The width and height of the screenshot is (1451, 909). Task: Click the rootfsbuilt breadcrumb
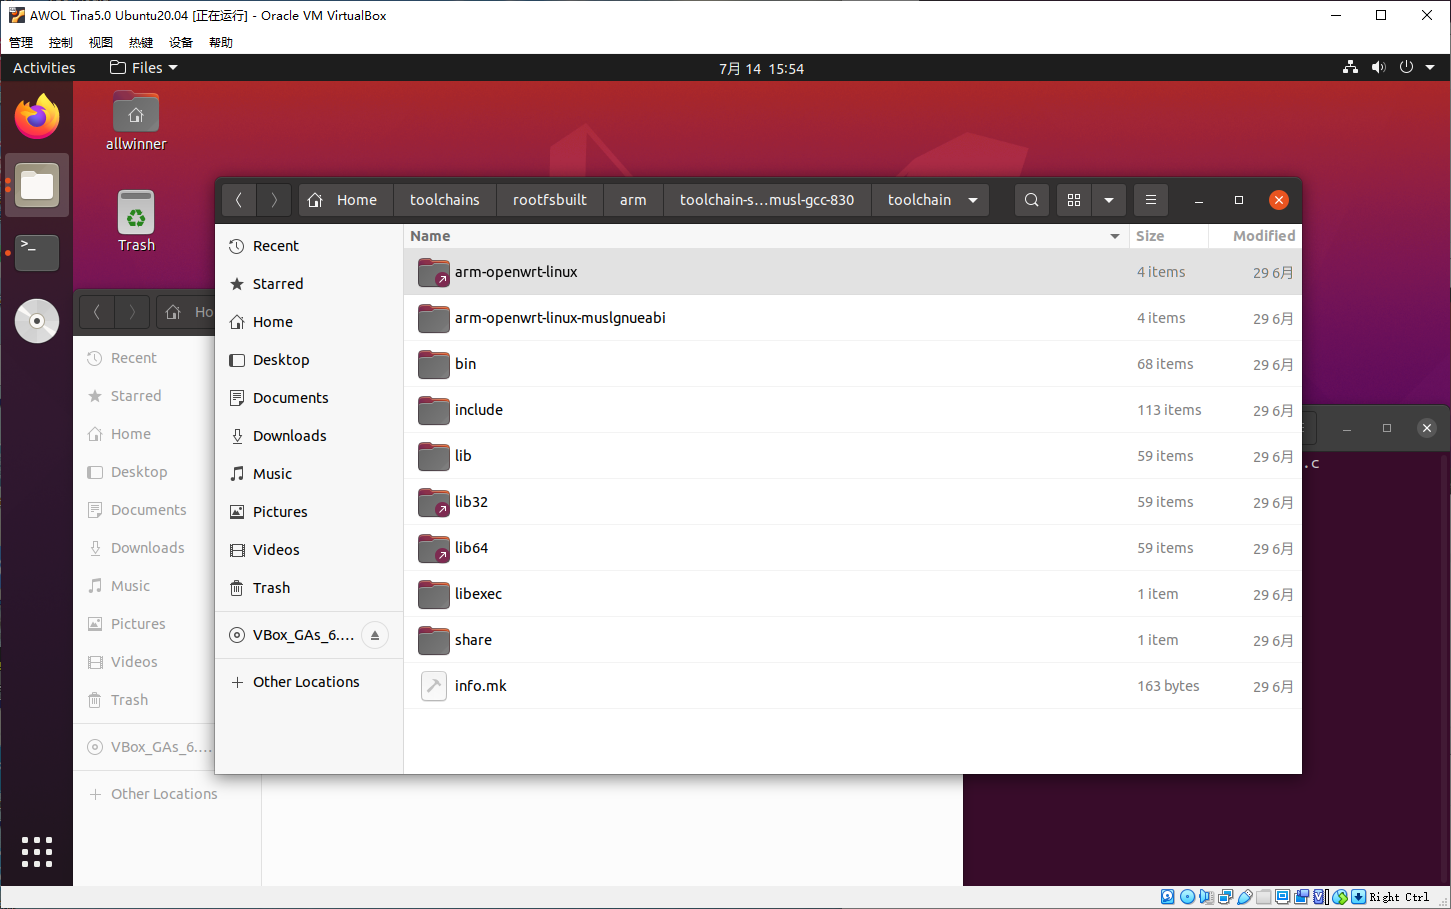[x=549, y=200]
